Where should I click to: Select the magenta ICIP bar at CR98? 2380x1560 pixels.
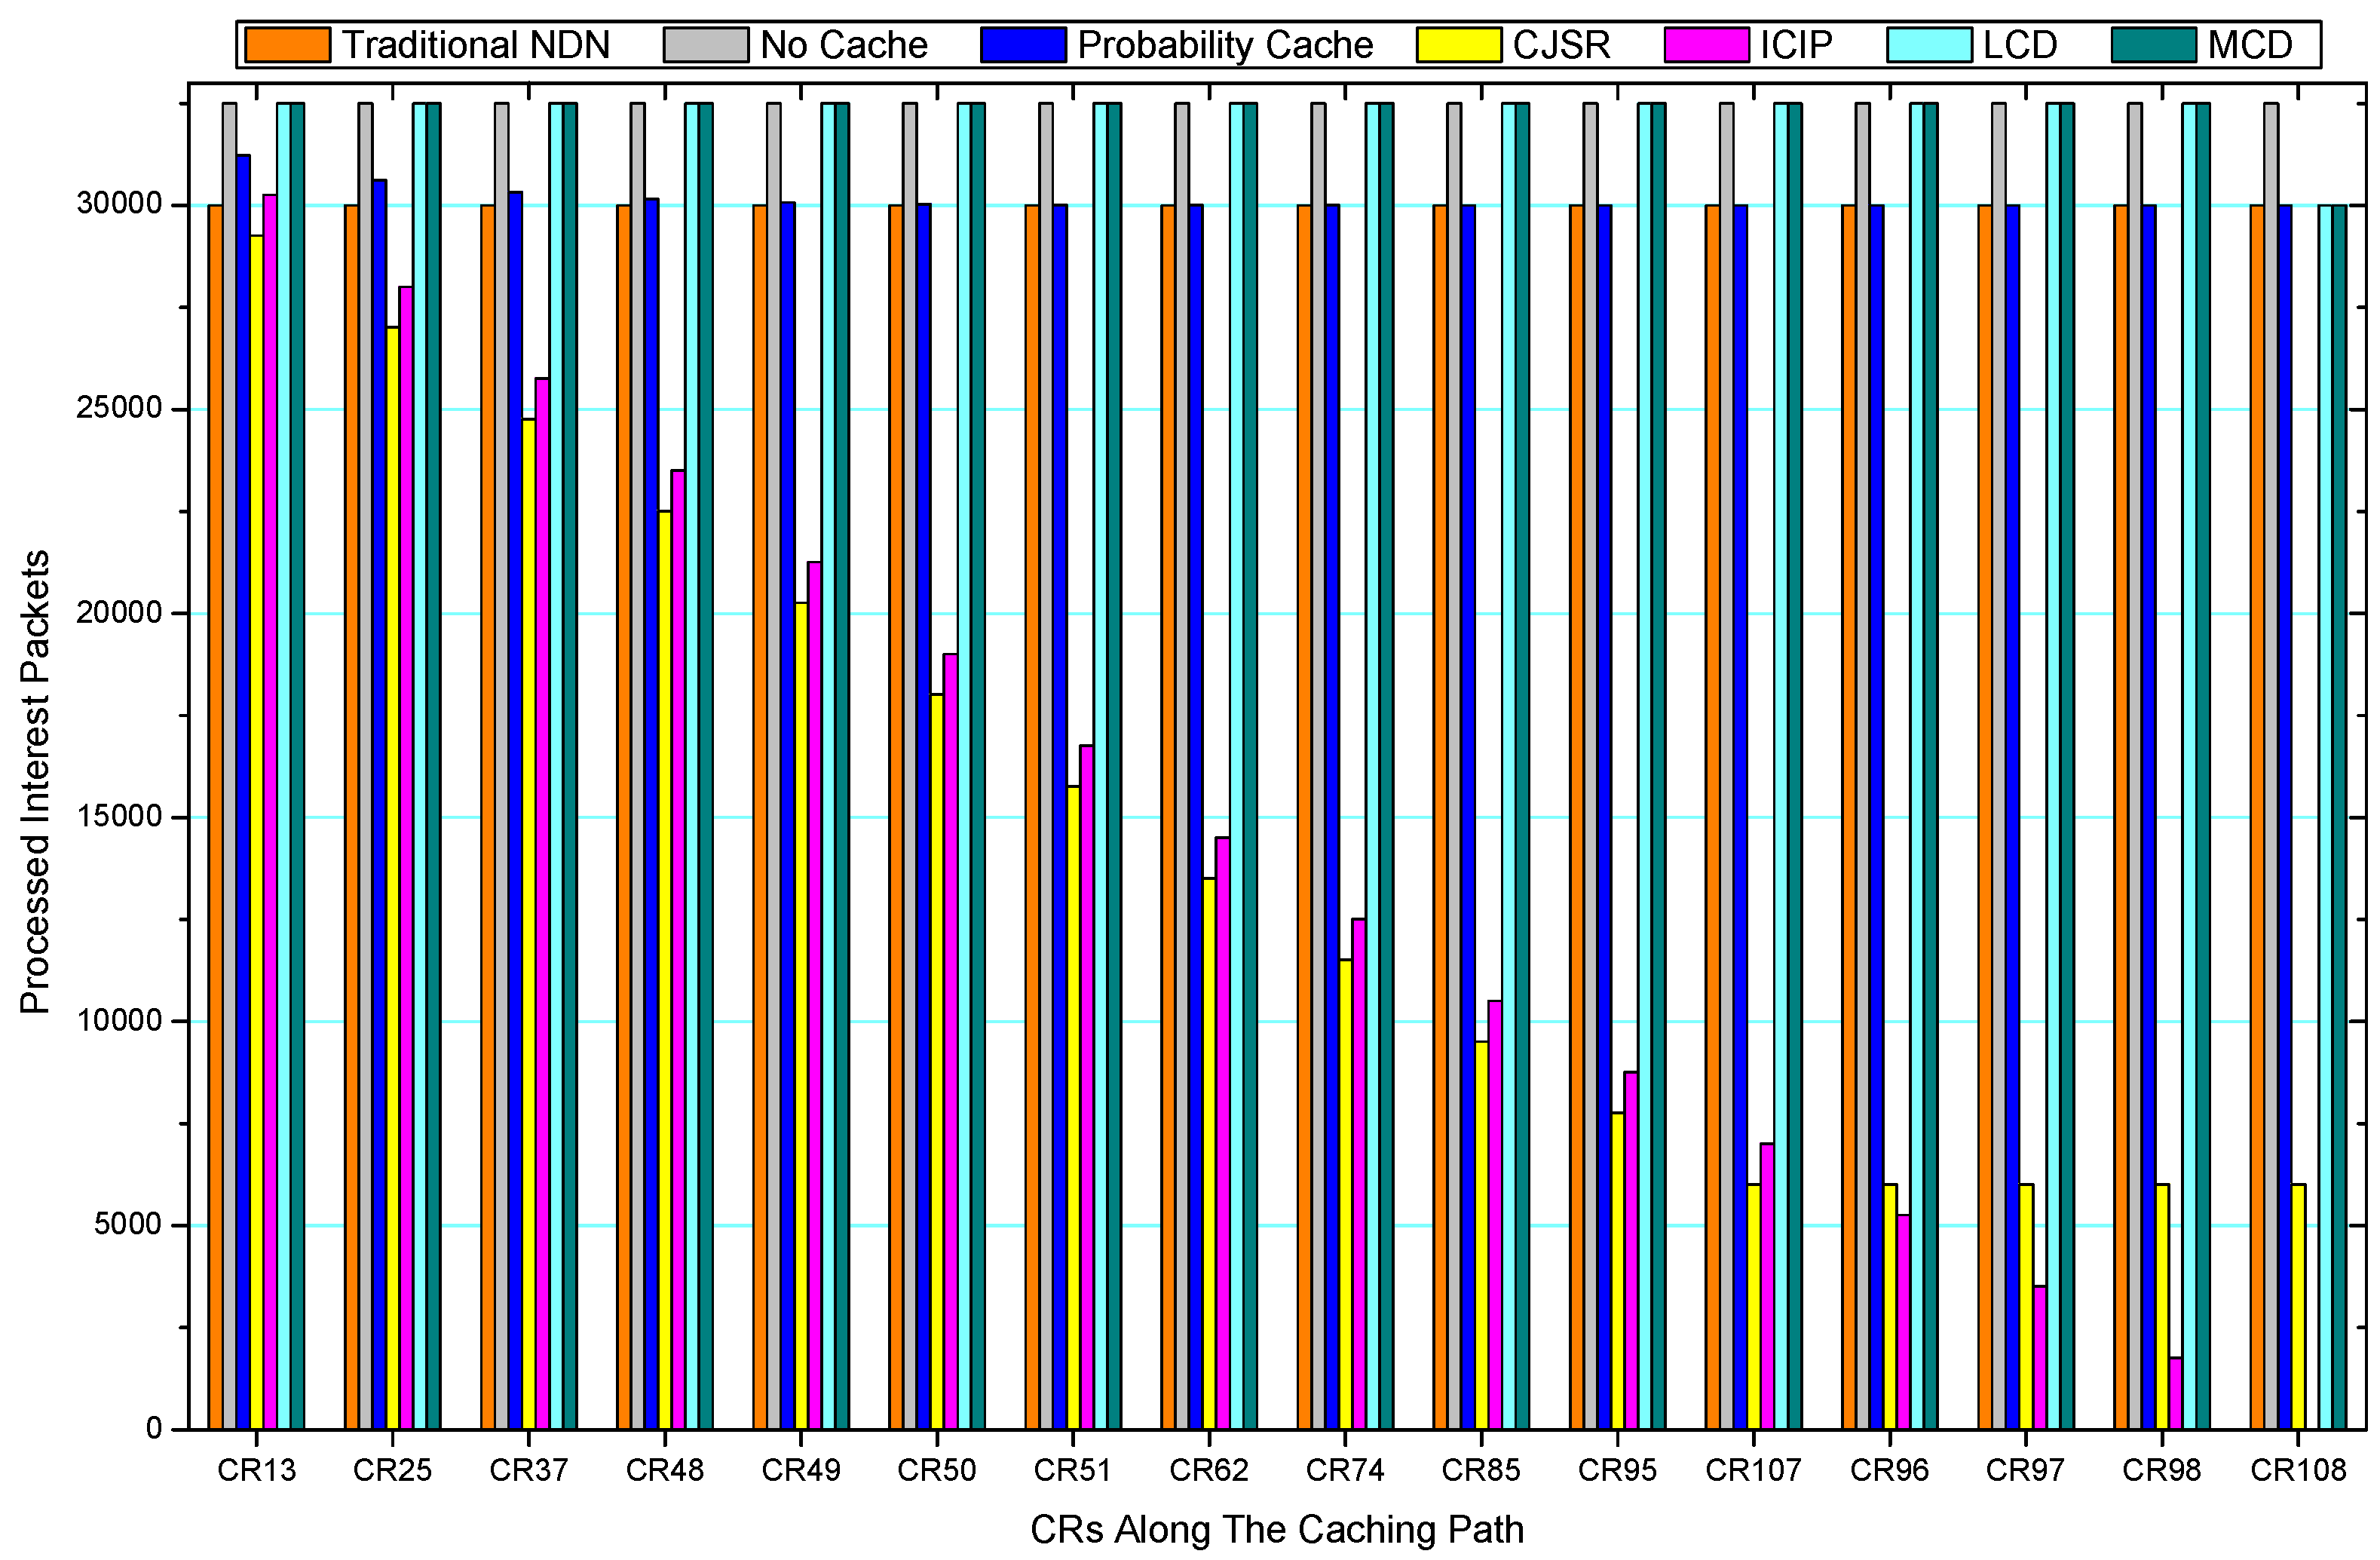coord(2175,1392)
